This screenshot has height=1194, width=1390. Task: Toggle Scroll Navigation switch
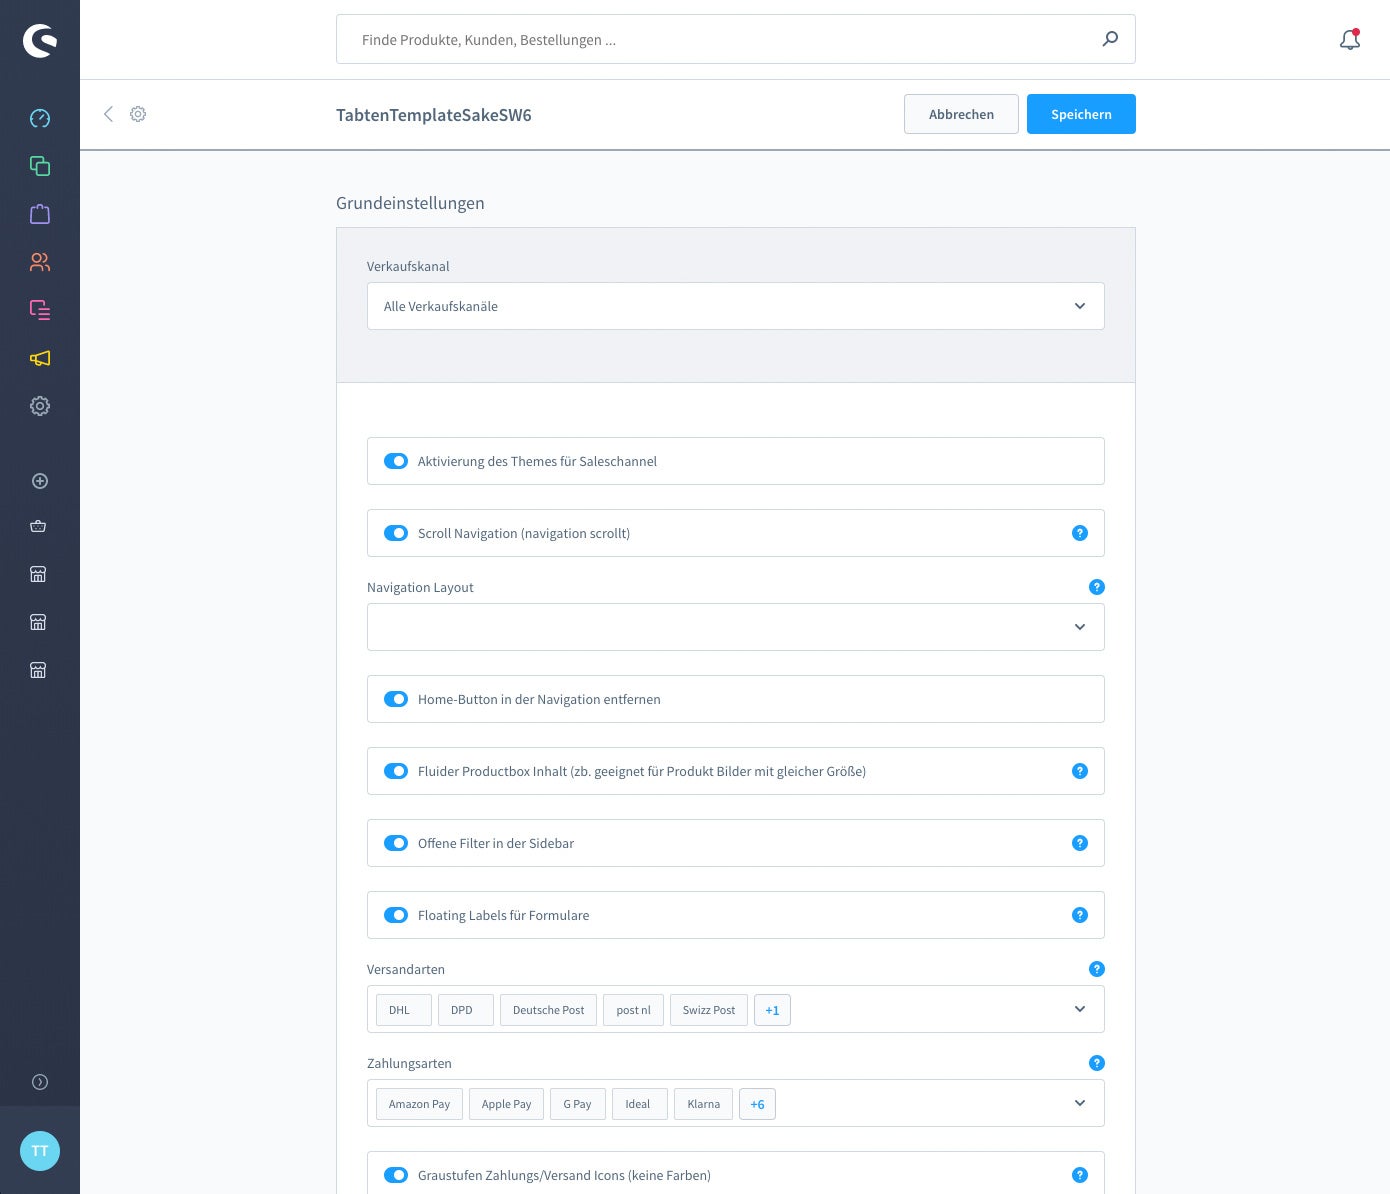click(396, 533)
